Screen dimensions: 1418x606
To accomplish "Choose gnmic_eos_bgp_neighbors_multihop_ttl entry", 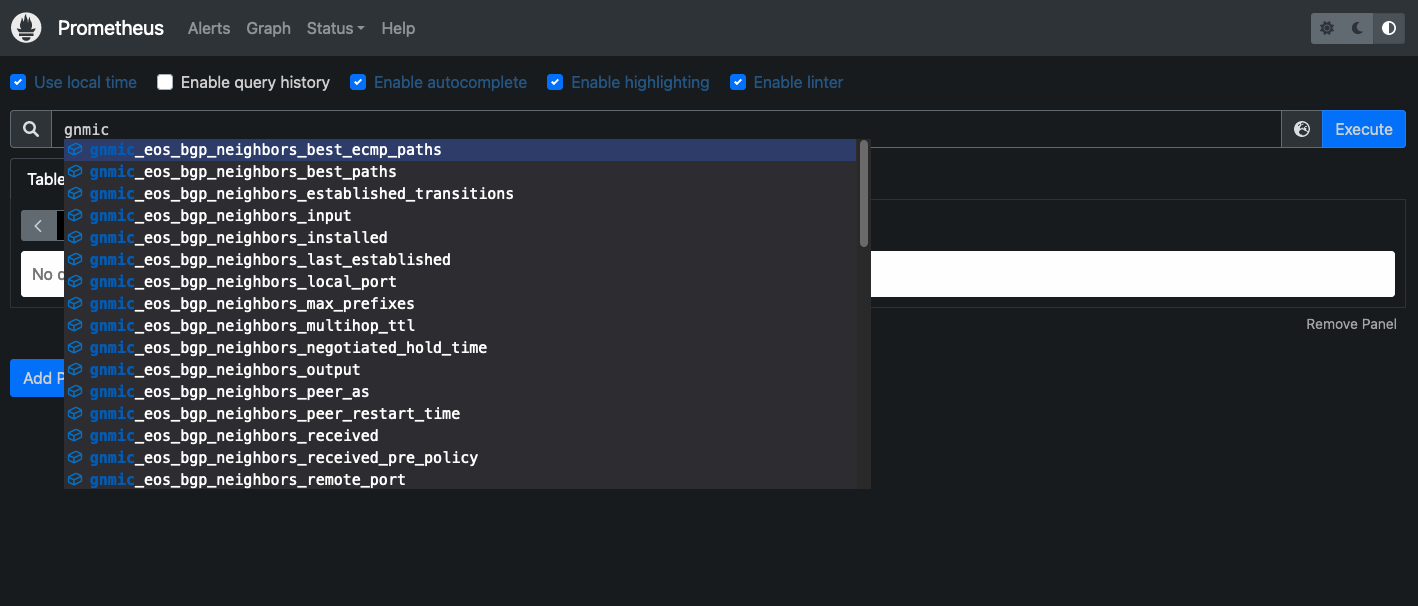I will 461,326.
